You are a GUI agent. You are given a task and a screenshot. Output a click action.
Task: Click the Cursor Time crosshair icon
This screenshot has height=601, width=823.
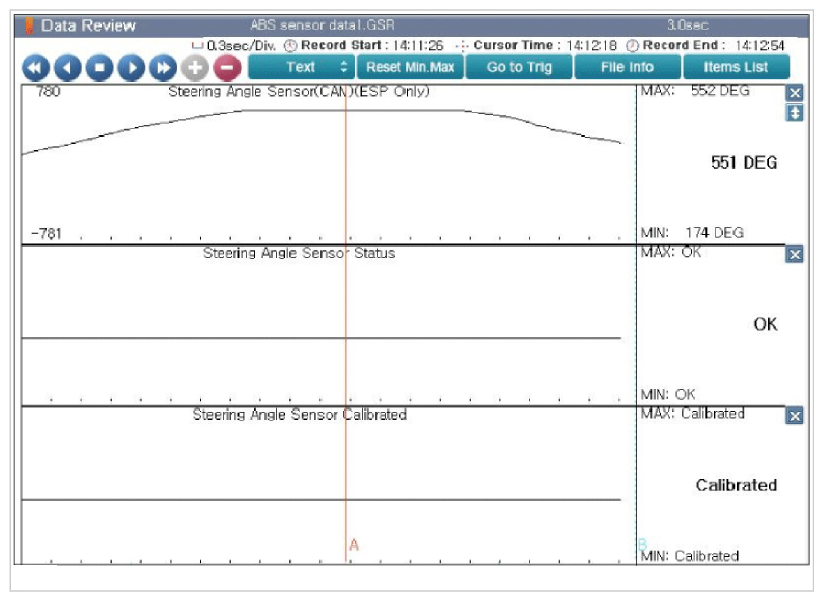(462, 46)
